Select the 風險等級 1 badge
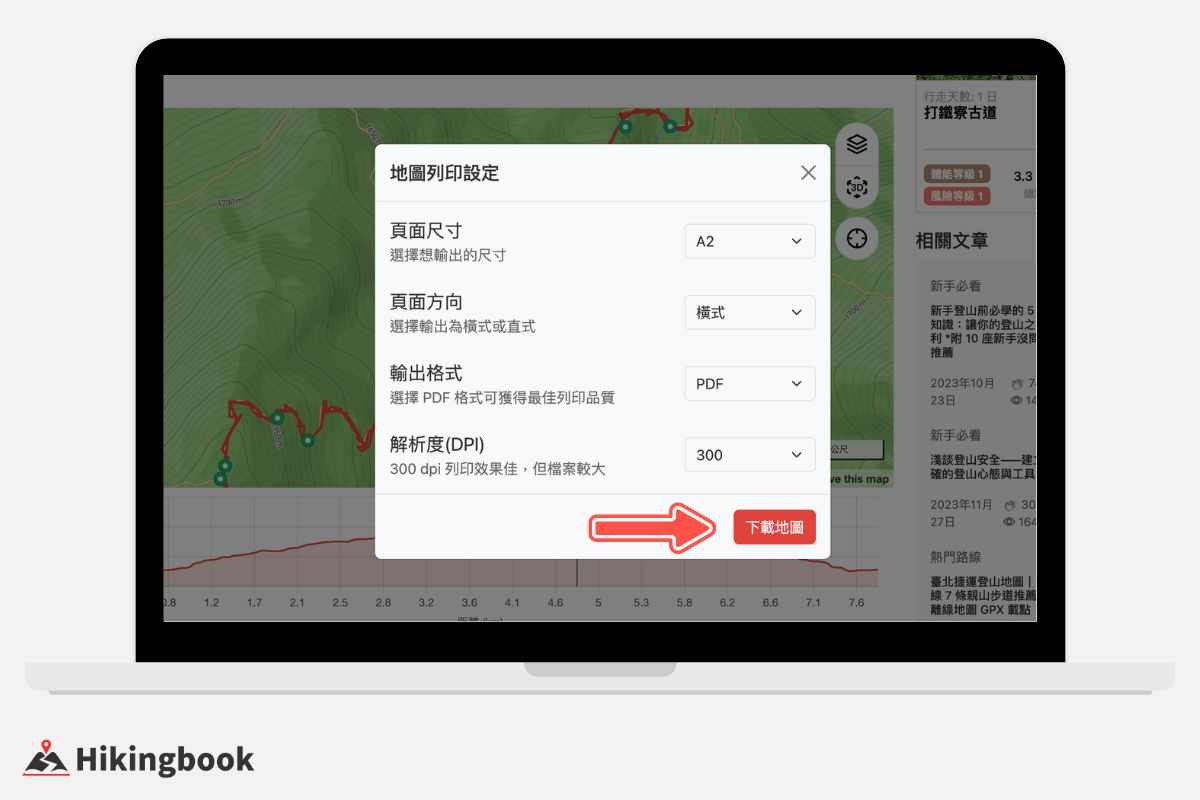This screenshot has width=1200, height=800. [x=957, y=196]
